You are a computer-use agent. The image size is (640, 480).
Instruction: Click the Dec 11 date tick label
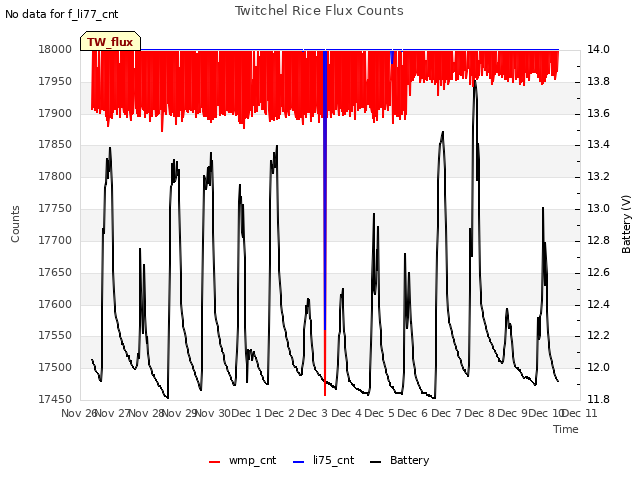(x=580, y=413)
